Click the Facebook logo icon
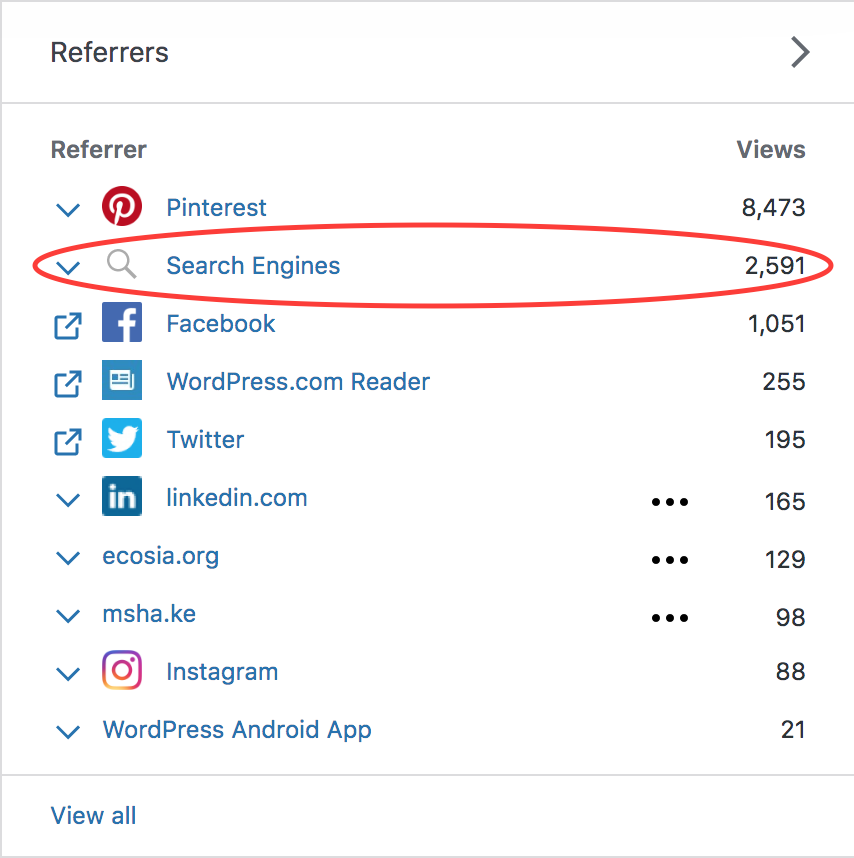Image resolution: width=854 pixels, height=858 pixels. [x=122, y=324]
